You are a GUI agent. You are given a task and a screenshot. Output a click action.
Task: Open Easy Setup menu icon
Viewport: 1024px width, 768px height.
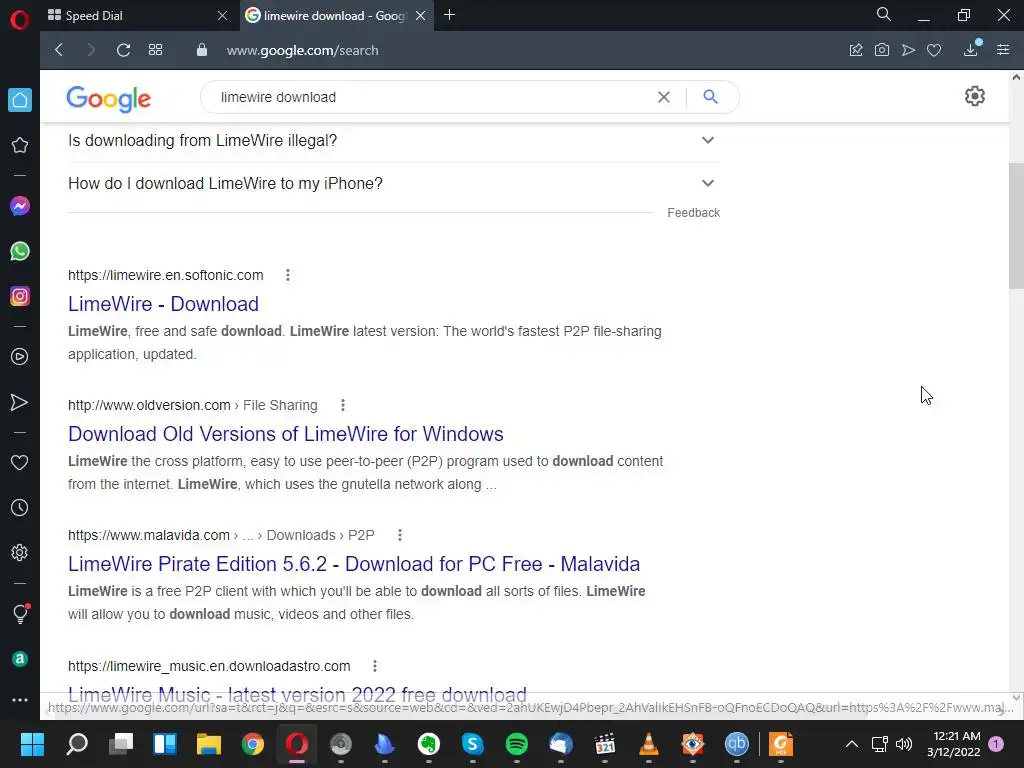tap(1003, 50)
